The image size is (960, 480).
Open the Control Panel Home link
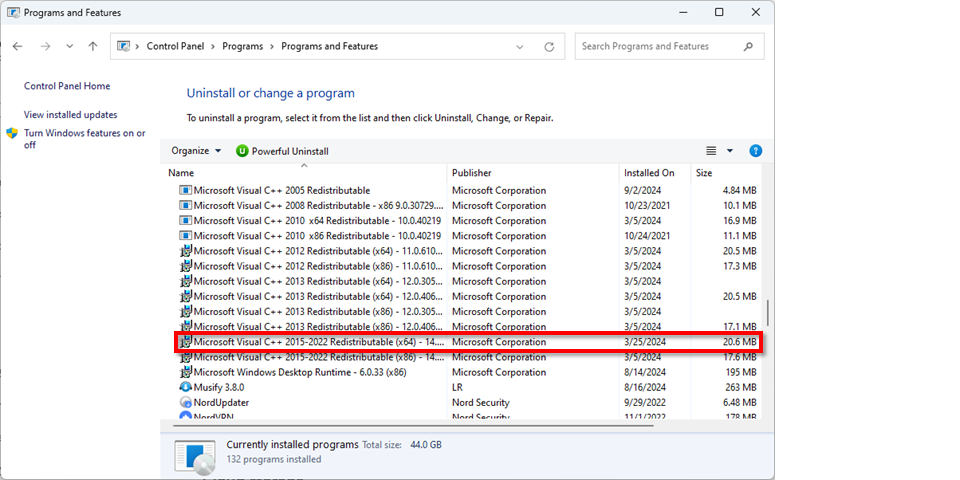(x=67, y=86)
